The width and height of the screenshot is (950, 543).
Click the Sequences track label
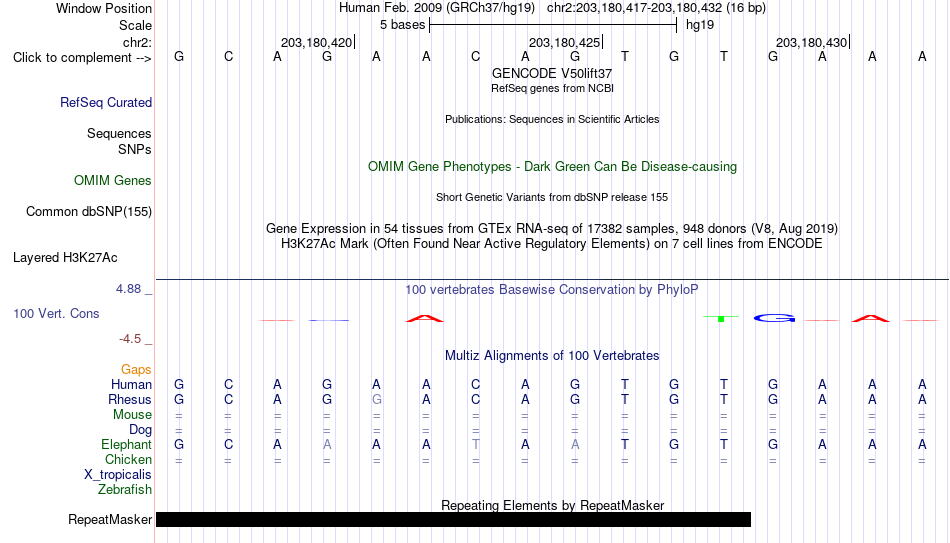119,133
